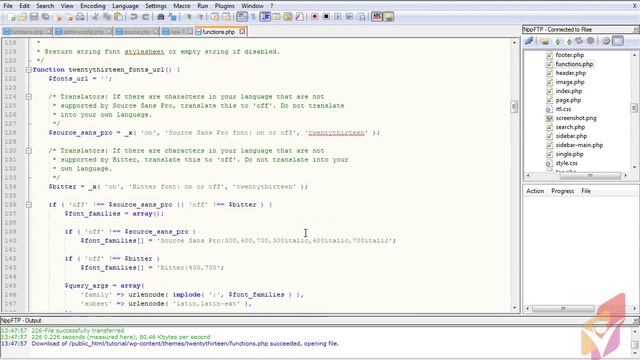Screen dimensions: 640x360
Task: Open the Language menu
Action: tap(125, 6)
